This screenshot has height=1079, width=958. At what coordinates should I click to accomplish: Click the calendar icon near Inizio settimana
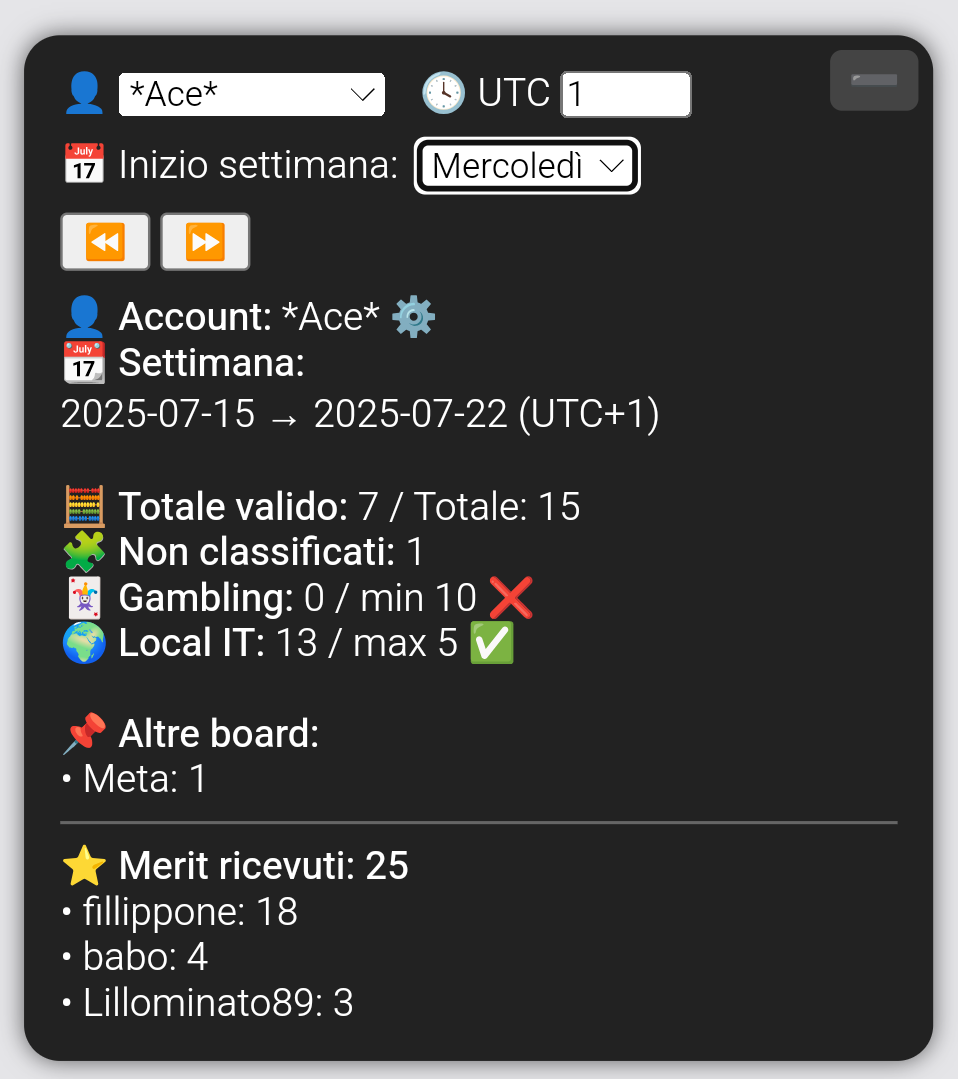(x=84, y=164)
